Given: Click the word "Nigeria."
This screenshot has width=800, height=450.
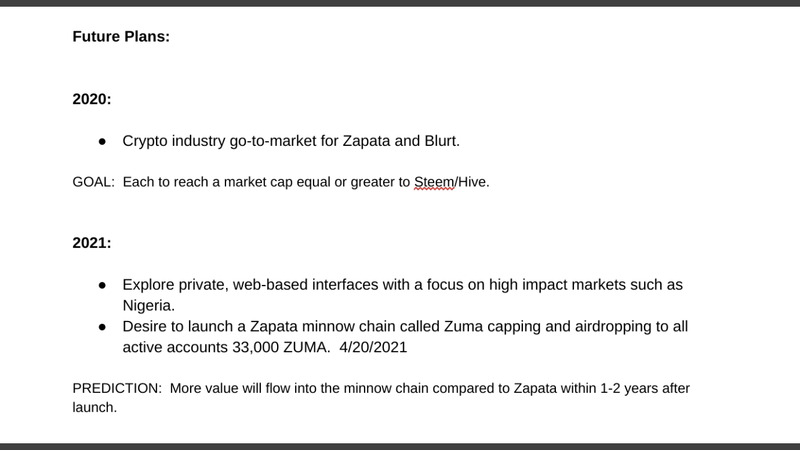Looking at the screenshot, I should pos(148,306).
